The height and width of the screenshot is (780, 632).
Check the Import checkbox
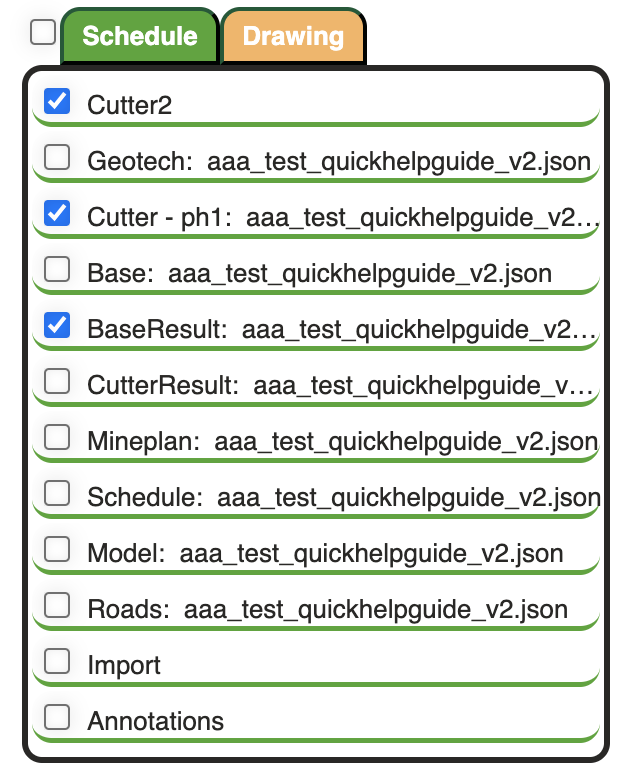pos(58,661)
